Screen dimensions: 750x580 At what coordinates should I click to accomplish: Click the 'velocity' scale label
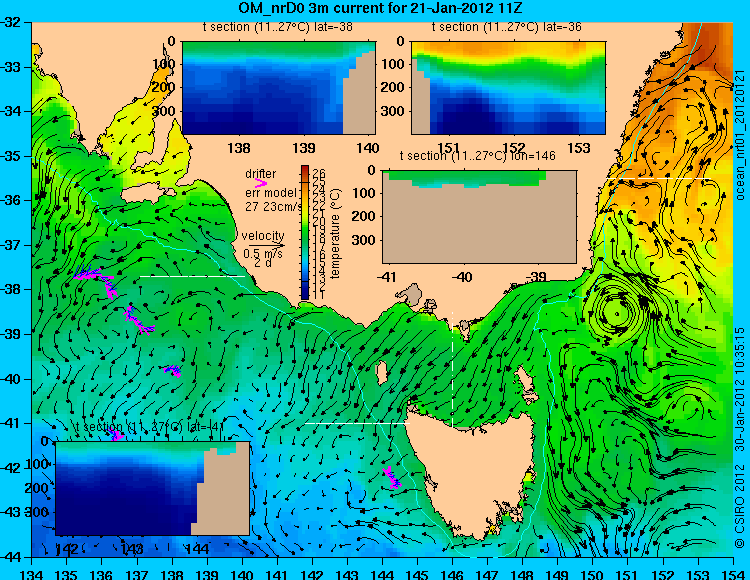point(263,236)
